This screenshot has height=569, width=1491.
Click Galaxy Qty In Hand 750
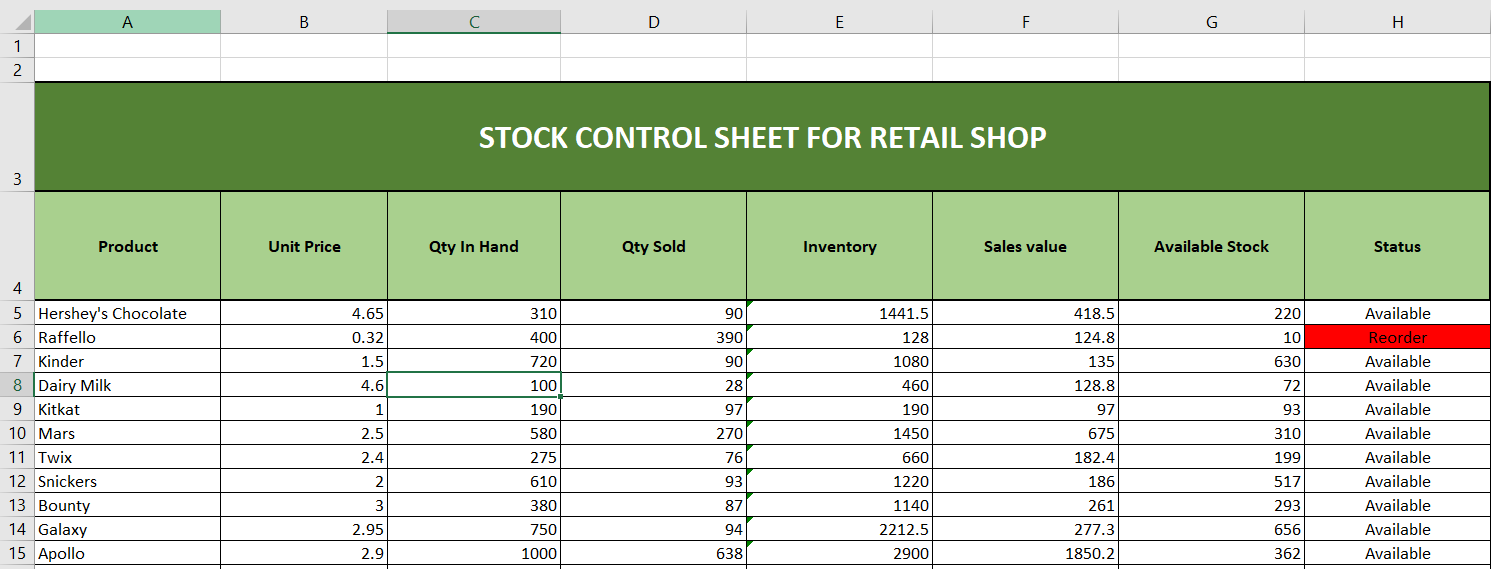tap(474, 529)
